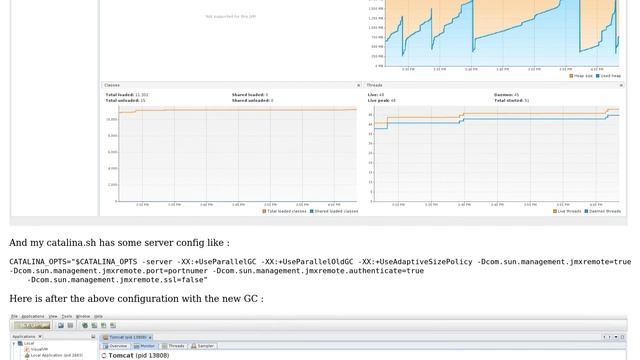Click the Threads panel title bar
Image resolution: width=640 pixels, height=360 pixels.
point(494,85)
